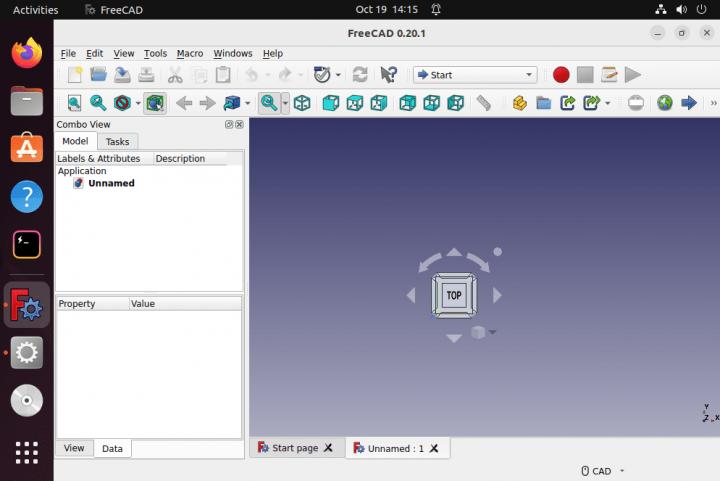Image resolution: width=720 pixels, height=481 pixels.
Task: Click the What's This help icon
Action: click(x=389, y=75)
